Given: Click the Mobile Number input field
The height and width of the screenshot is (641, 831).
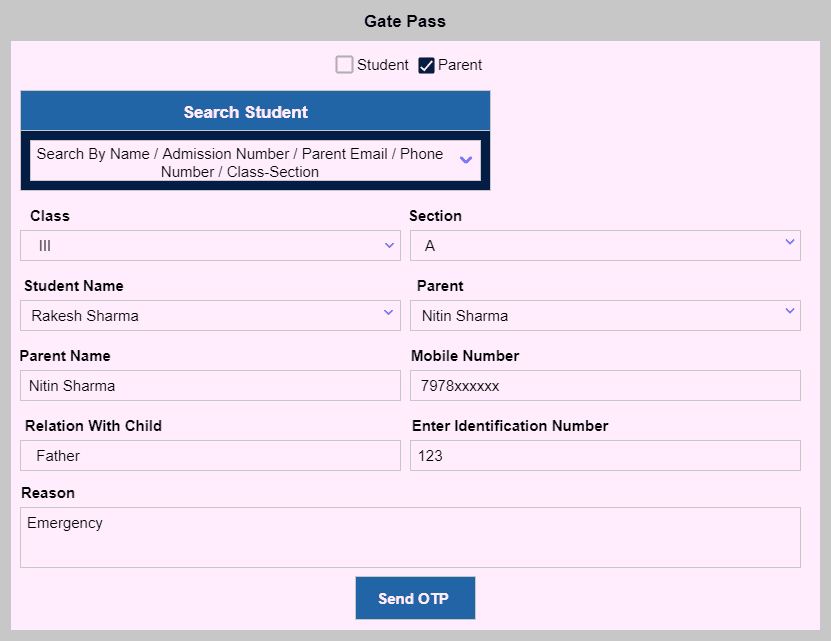Looking at the screenshot, I should pyautogui.click(x=605, y=385).
